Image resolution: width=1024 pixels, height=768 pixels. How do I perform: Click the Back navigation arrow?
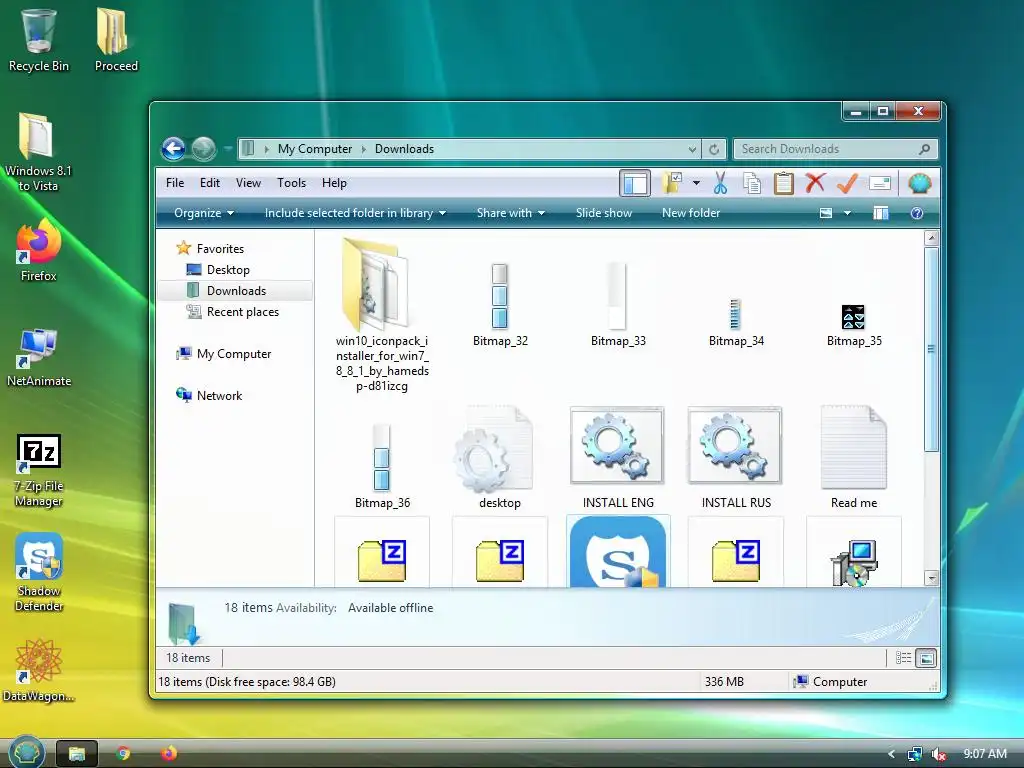coord(174,149)
